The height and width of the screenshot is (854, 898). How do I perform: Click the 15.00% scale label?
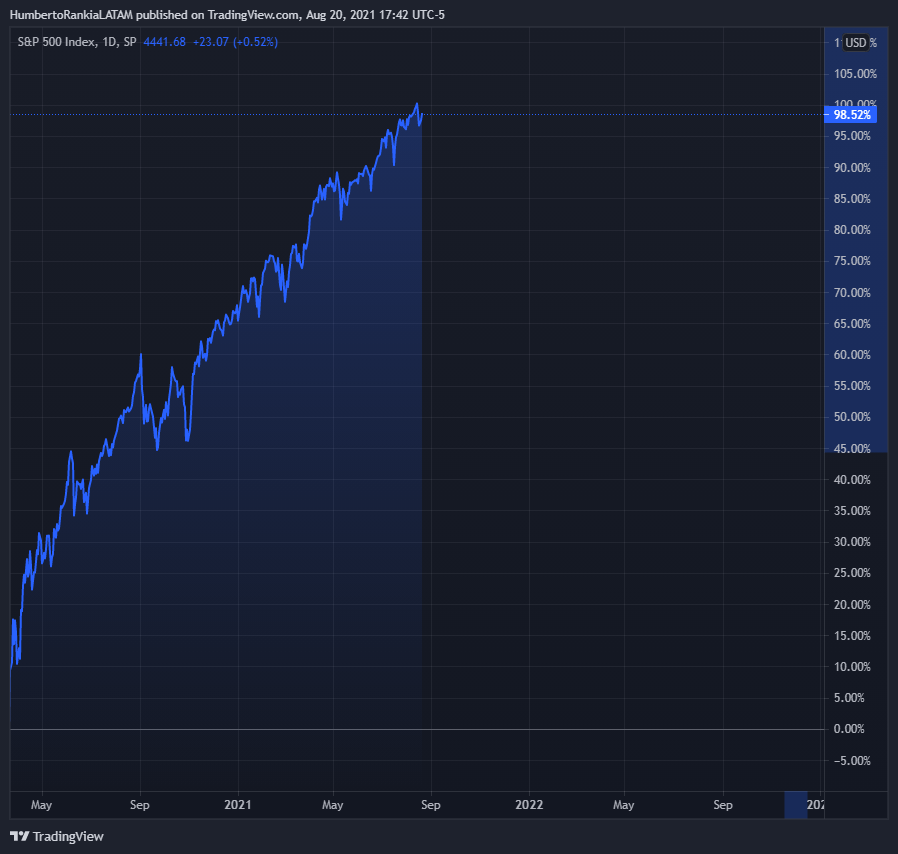coord(852,635)
